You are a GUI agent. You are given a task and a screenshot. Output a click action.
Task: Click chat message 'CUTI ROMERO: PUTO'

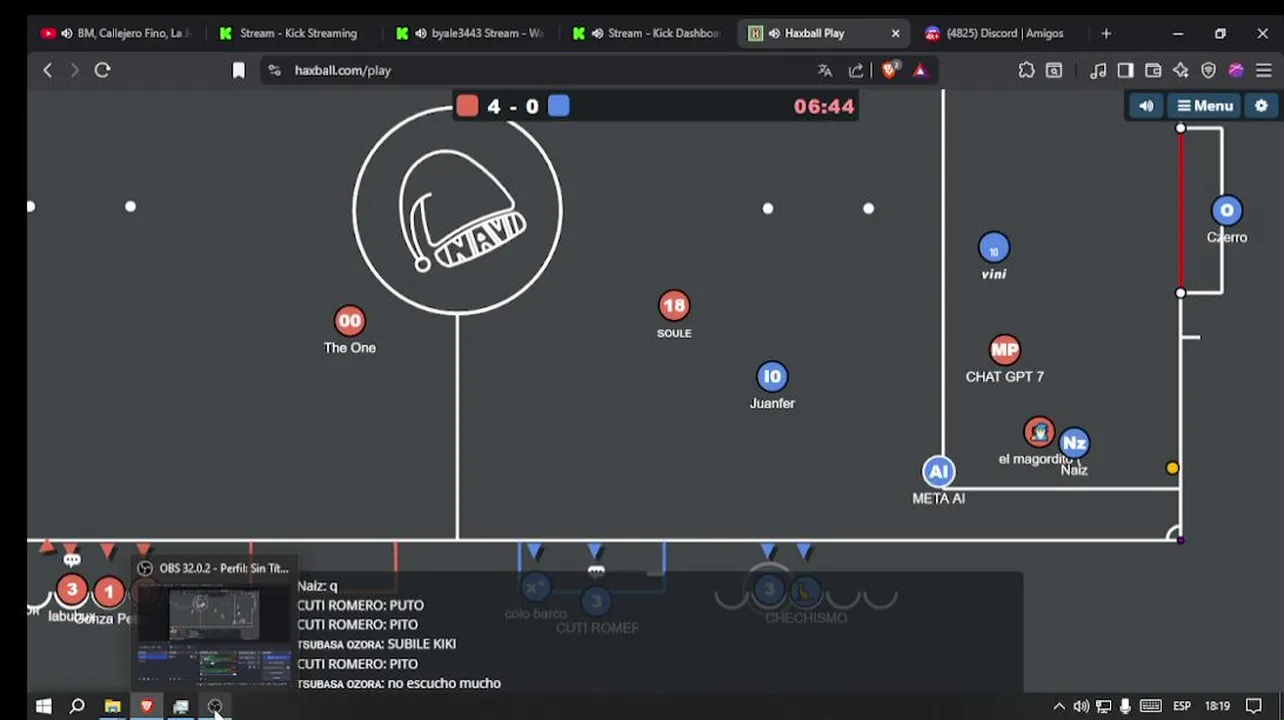tap(360, 605)
